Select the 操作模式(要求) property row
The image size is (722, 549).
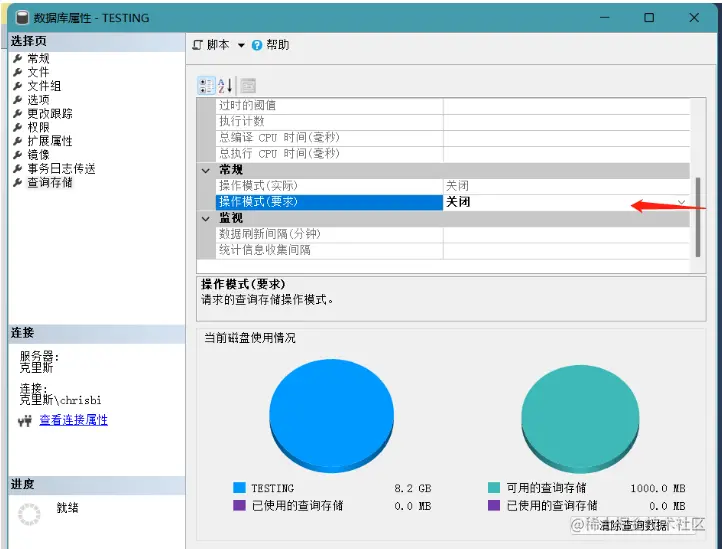(453, 202)
